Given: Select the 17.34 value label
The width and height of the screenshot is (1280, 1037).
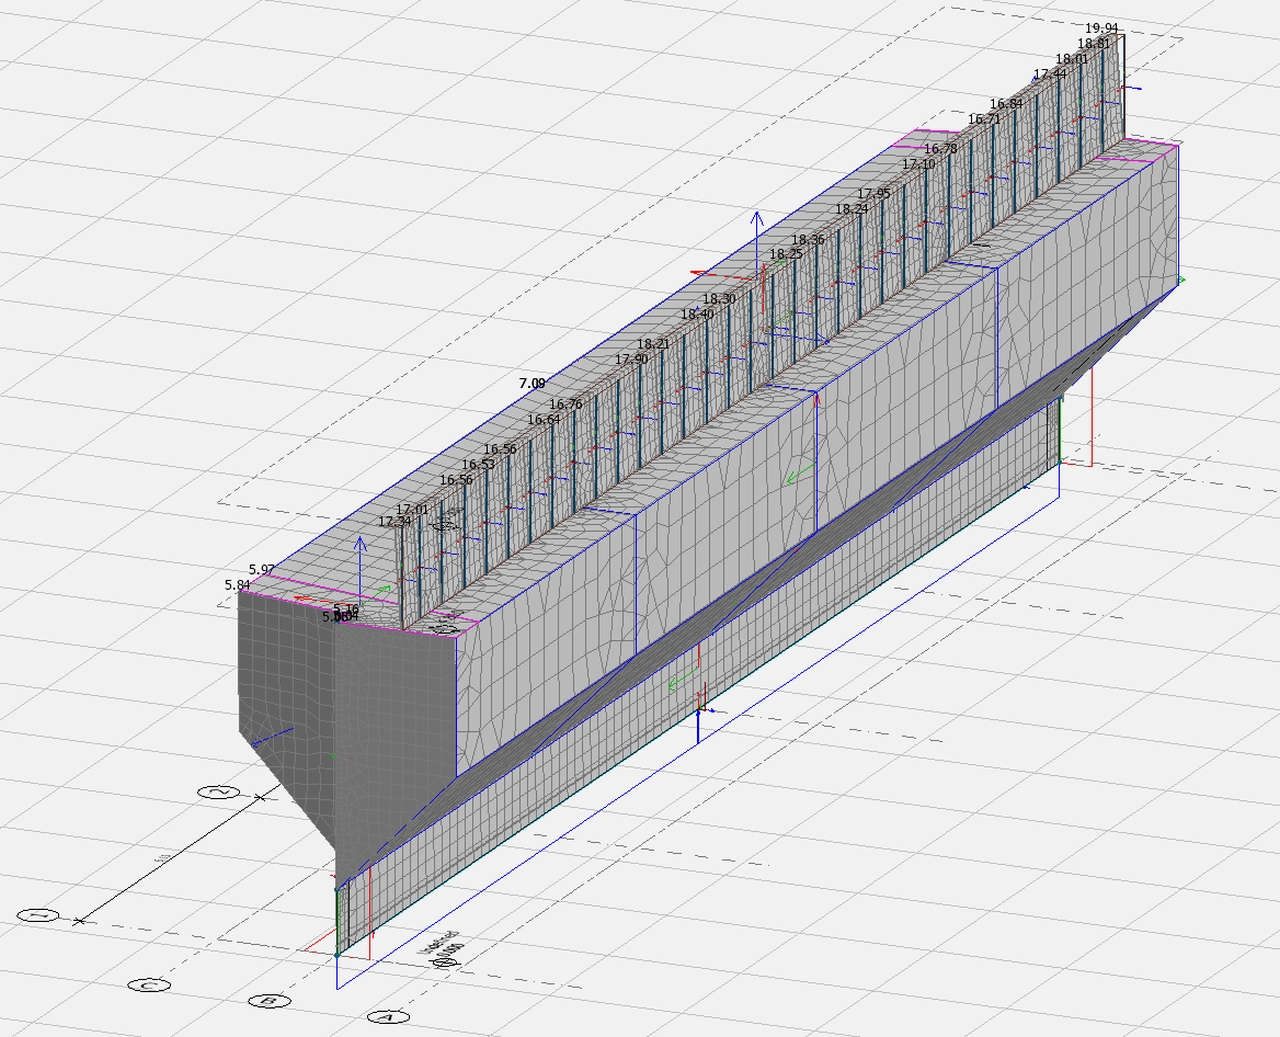Looking at the screenshot, I should coord(395,521).
